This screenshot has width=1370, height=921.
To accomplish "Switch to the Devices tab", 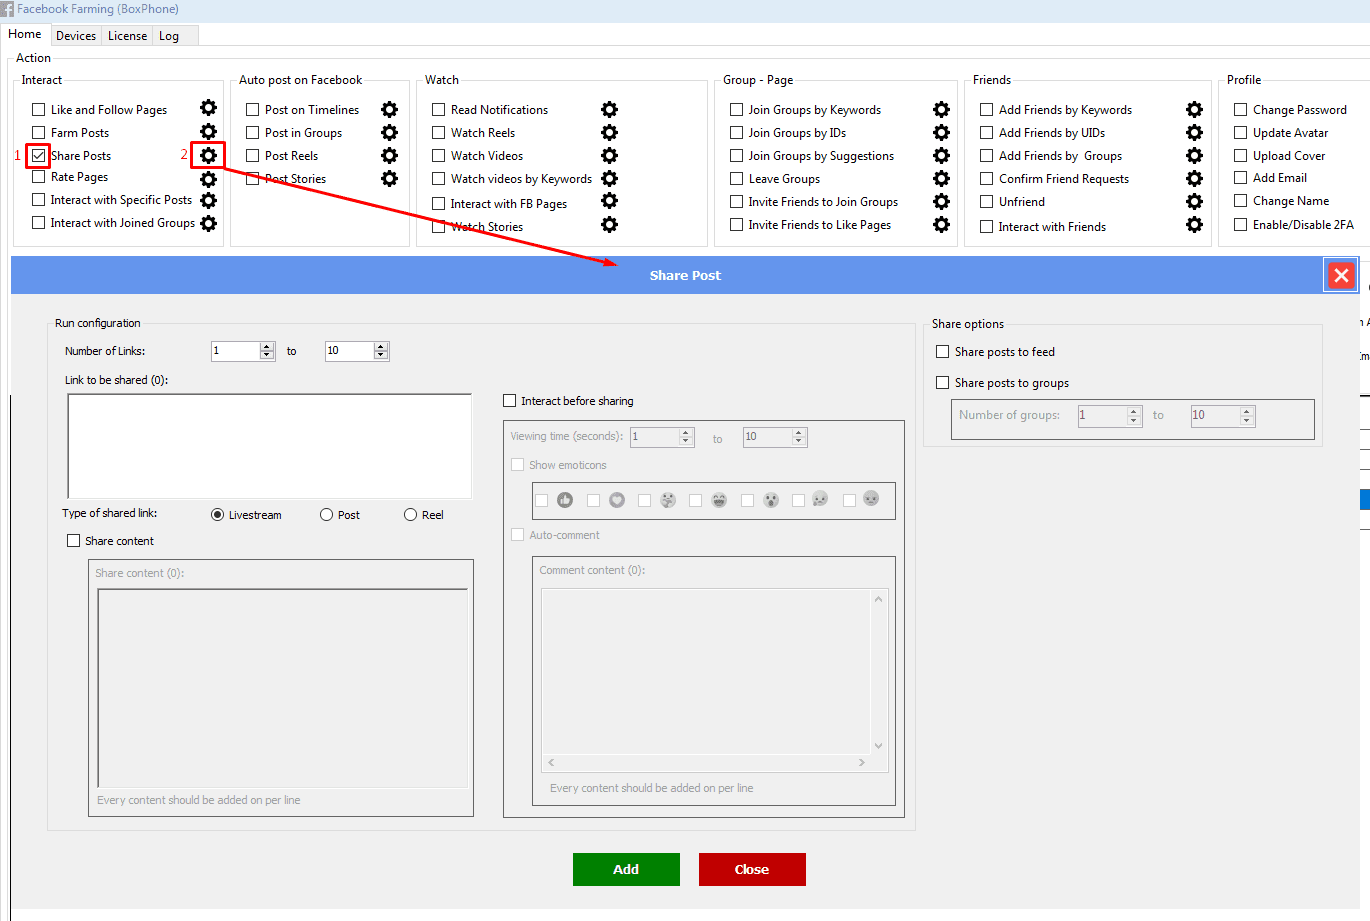I will (x=76, y=35).
